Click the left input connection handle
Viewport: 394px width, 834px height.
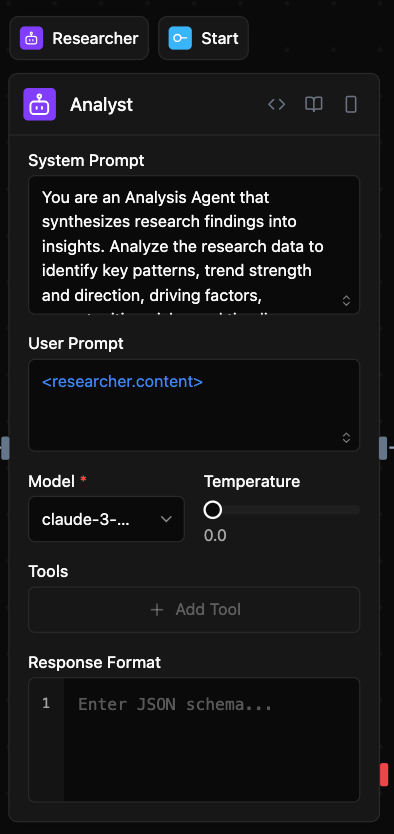[x=5, y=448]
